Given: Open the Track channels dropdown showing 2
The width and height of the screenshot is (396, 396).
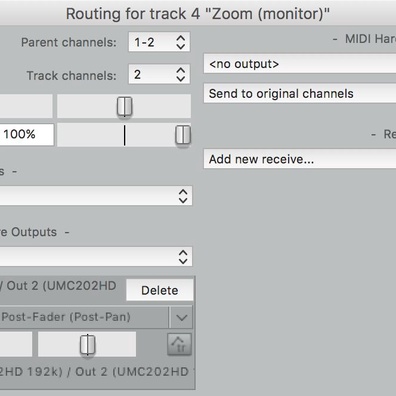Looking at the screenshot, I should click(159, 74).
